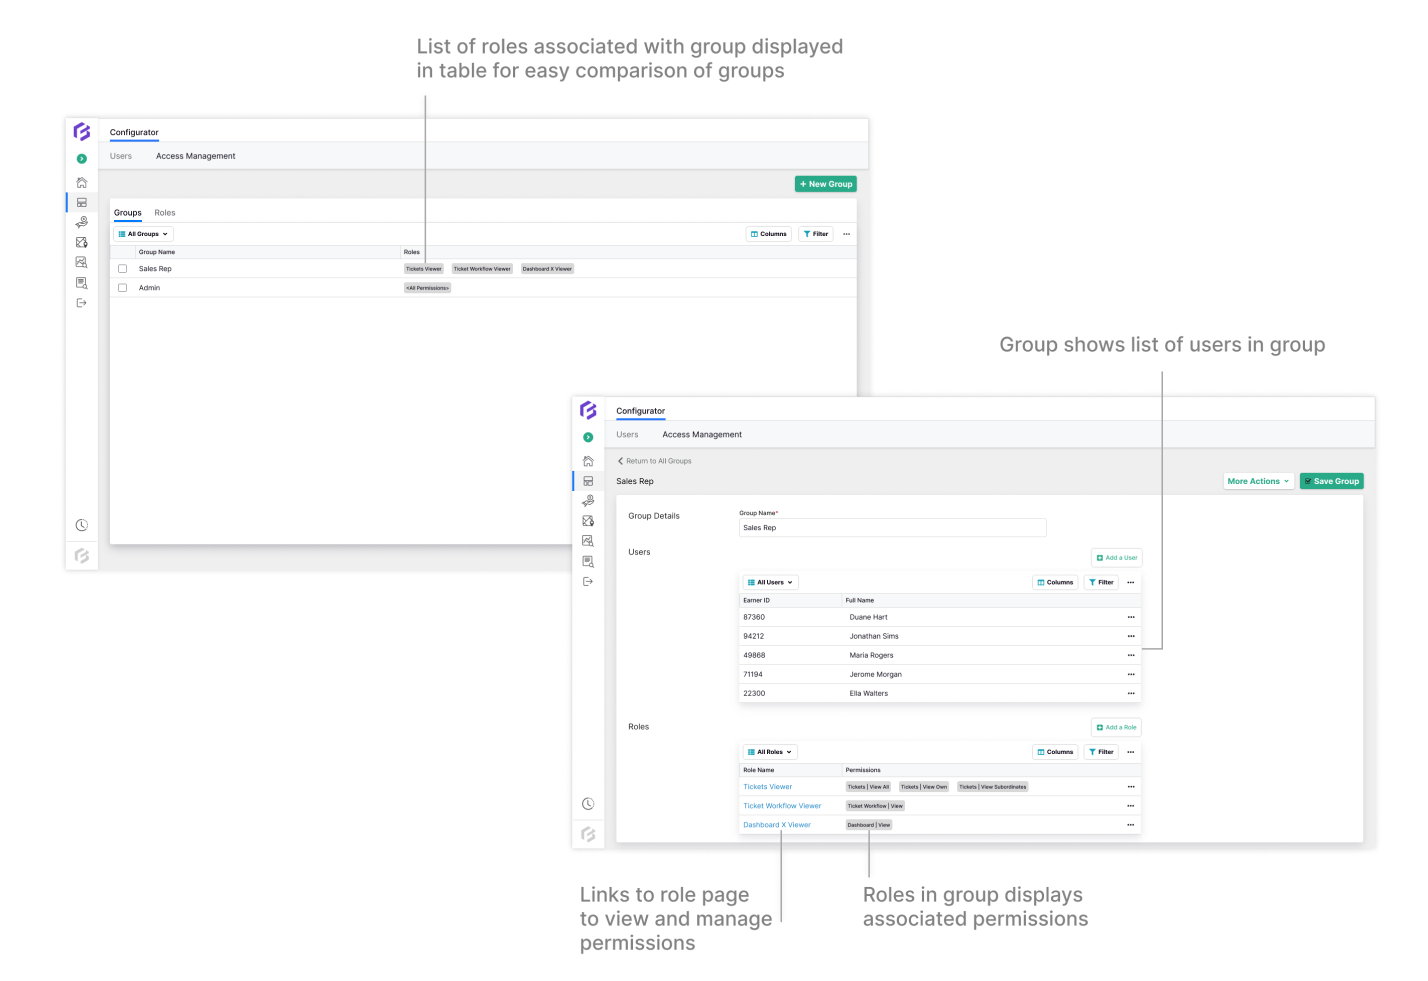Open hand-with-coin icon in Groups list window sidebar
This screenshot has height=981, width=1428.
[x=82, y=222]
